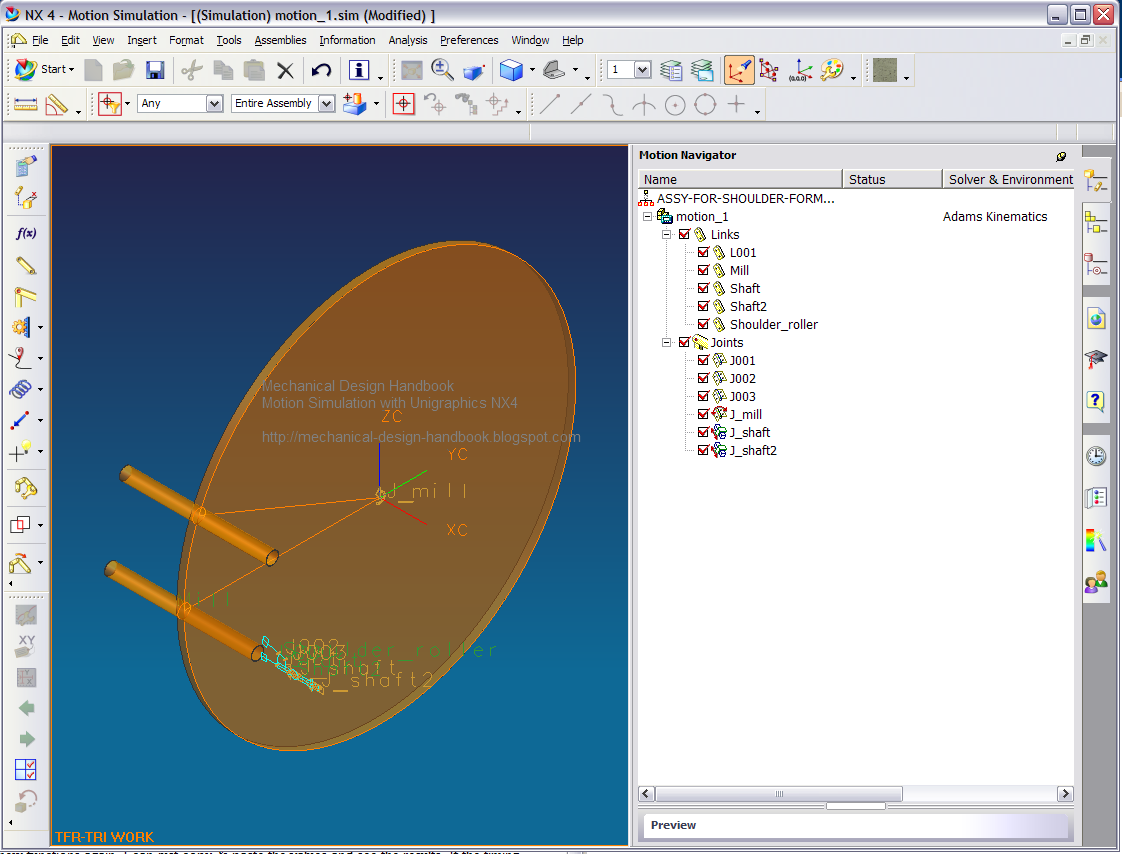The image size is (1122, 854).
Task: Toggle the J001 joint checkbox
Action: [x=703, y=360]
